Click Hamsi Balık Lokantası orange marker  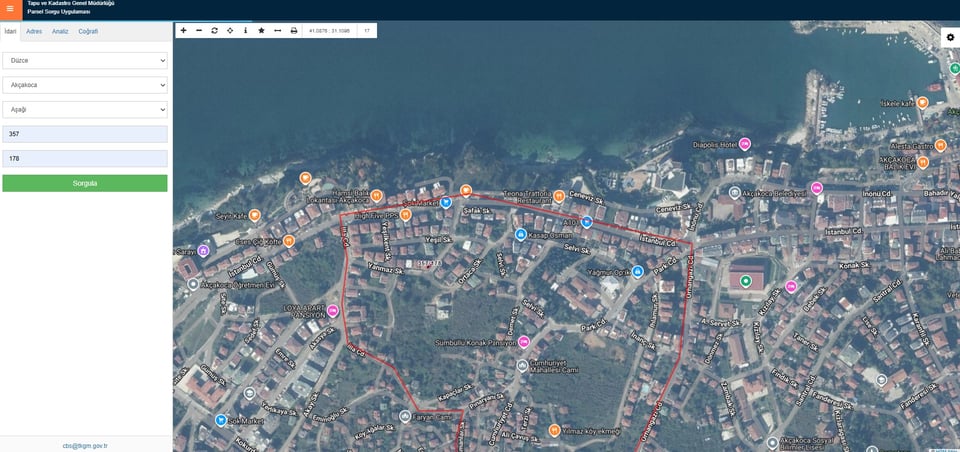click(377, 195)
